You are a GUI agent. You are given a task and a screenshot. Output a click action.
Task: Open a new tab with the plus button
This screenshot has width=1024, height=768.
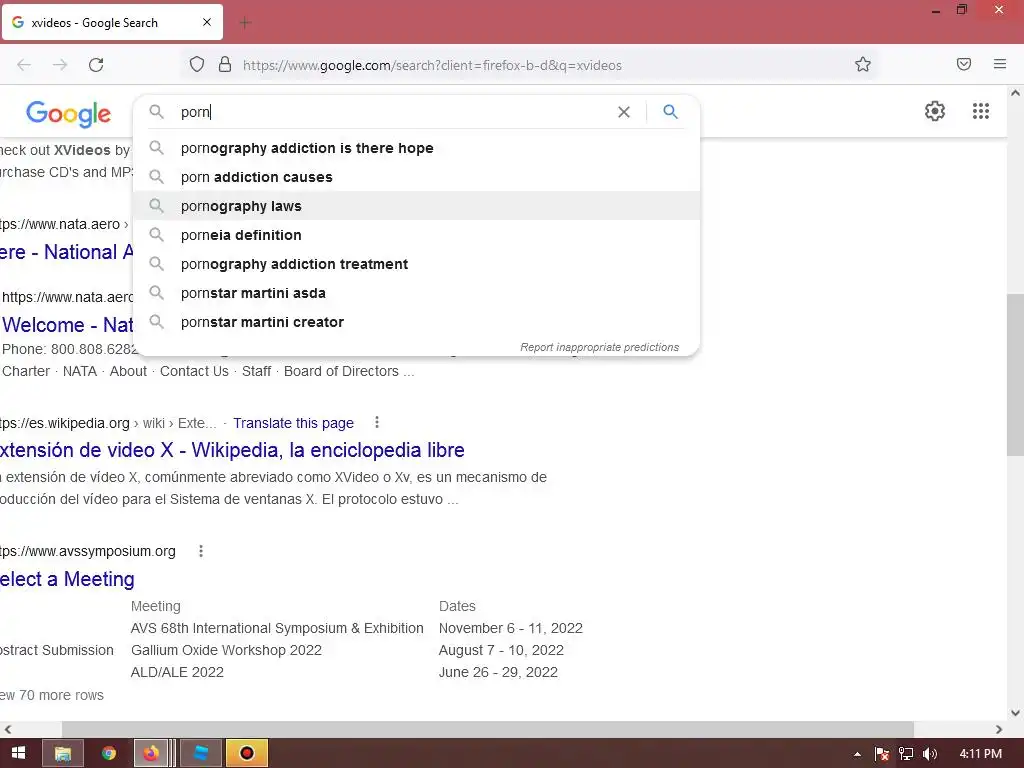(245, 23)
